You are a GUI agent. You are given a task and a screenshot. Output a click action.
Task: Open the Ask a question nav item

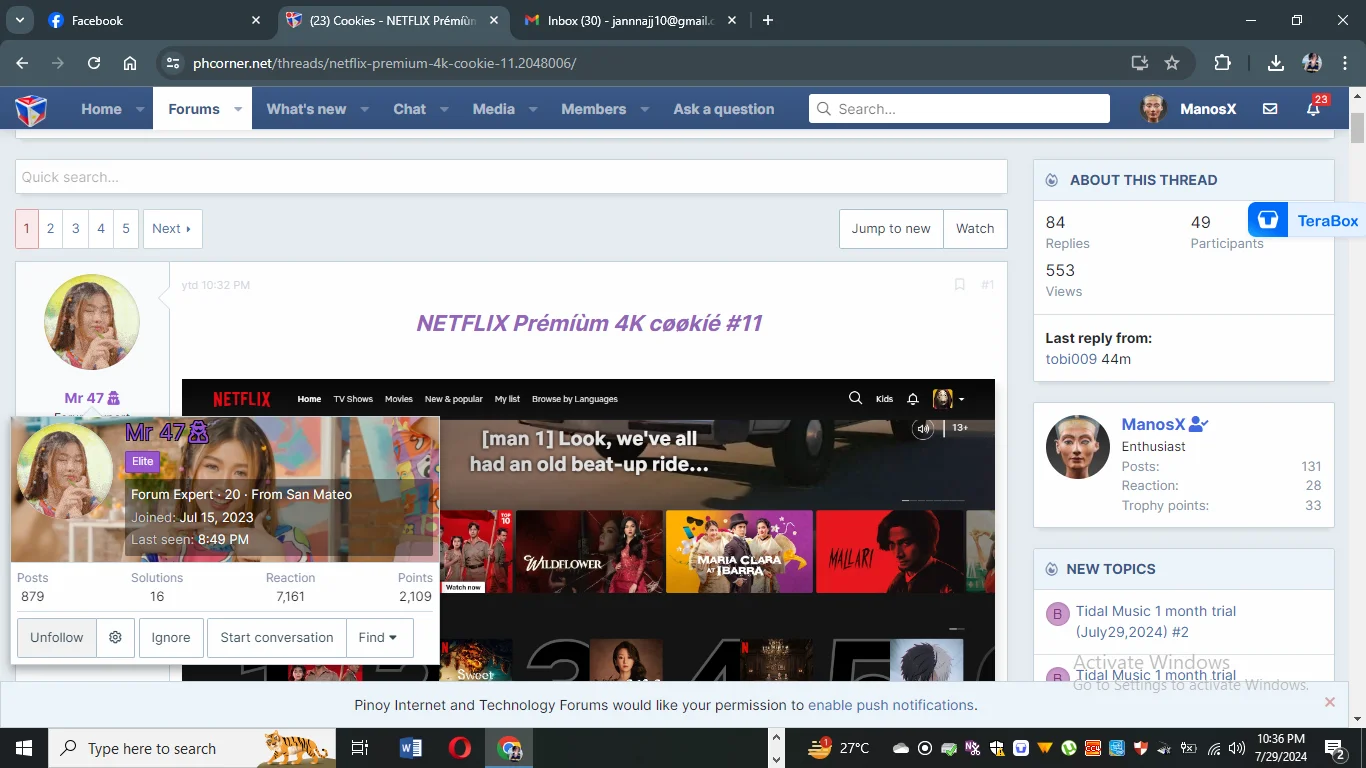coord(724,109)
